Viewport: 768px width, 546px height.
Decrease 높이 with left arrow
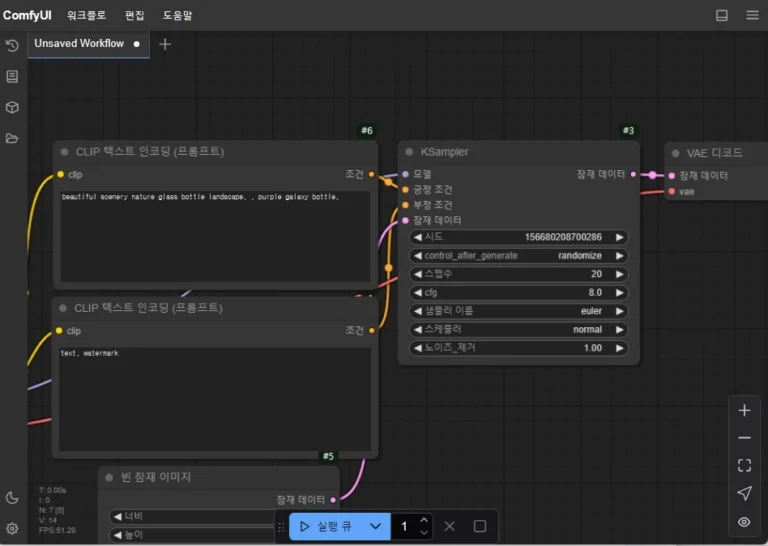(x=118, y=535)
